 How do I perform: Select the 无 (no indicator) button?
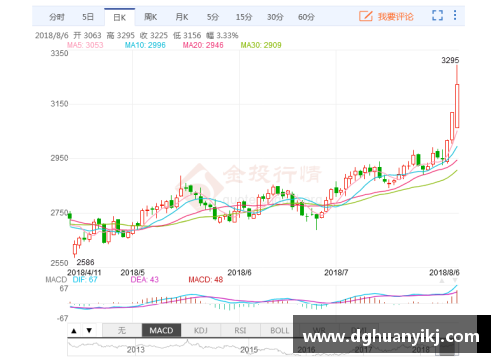pos(122,331)
